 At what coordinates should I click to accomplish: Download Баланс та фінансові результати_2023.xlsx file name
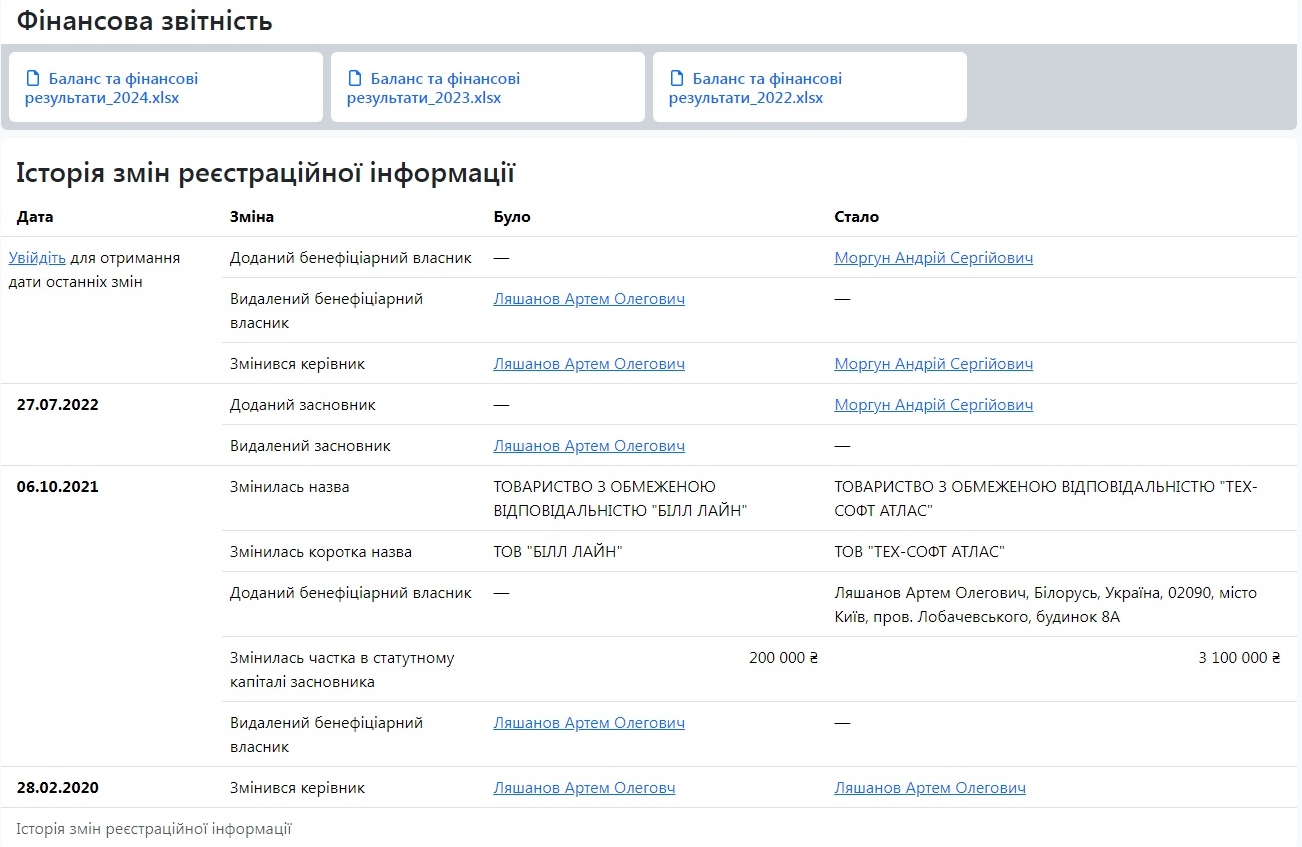433,88
